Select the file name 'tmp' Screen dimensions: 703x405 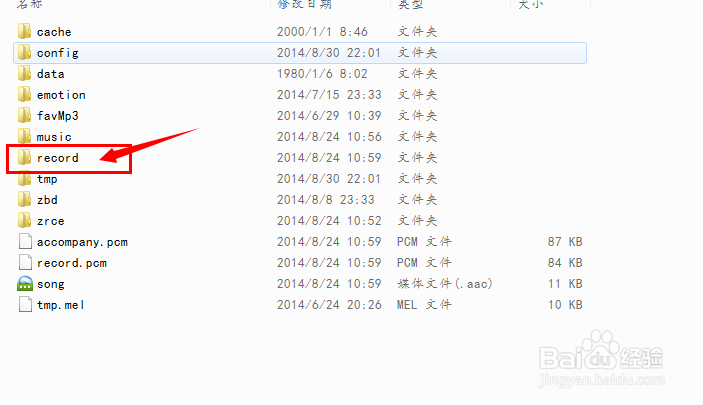click(x=47, y=179)
